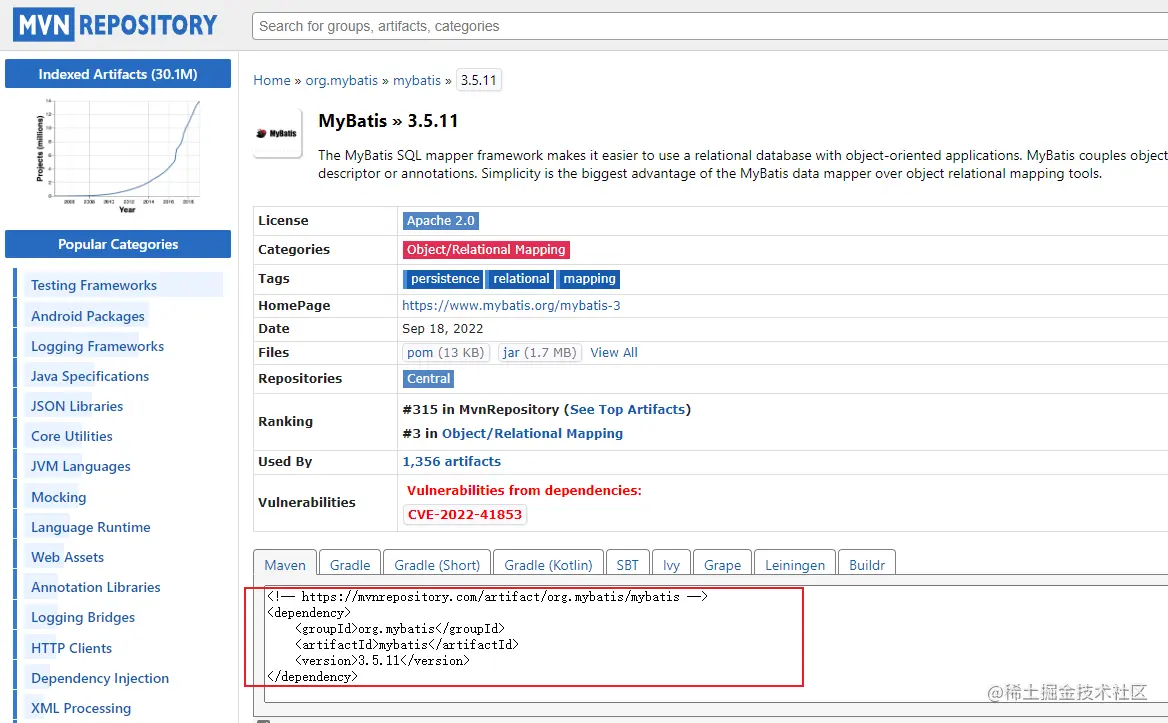Open JVM Languages category
Viewport: 1168px width, 723px height.
[x=80, y=466]
